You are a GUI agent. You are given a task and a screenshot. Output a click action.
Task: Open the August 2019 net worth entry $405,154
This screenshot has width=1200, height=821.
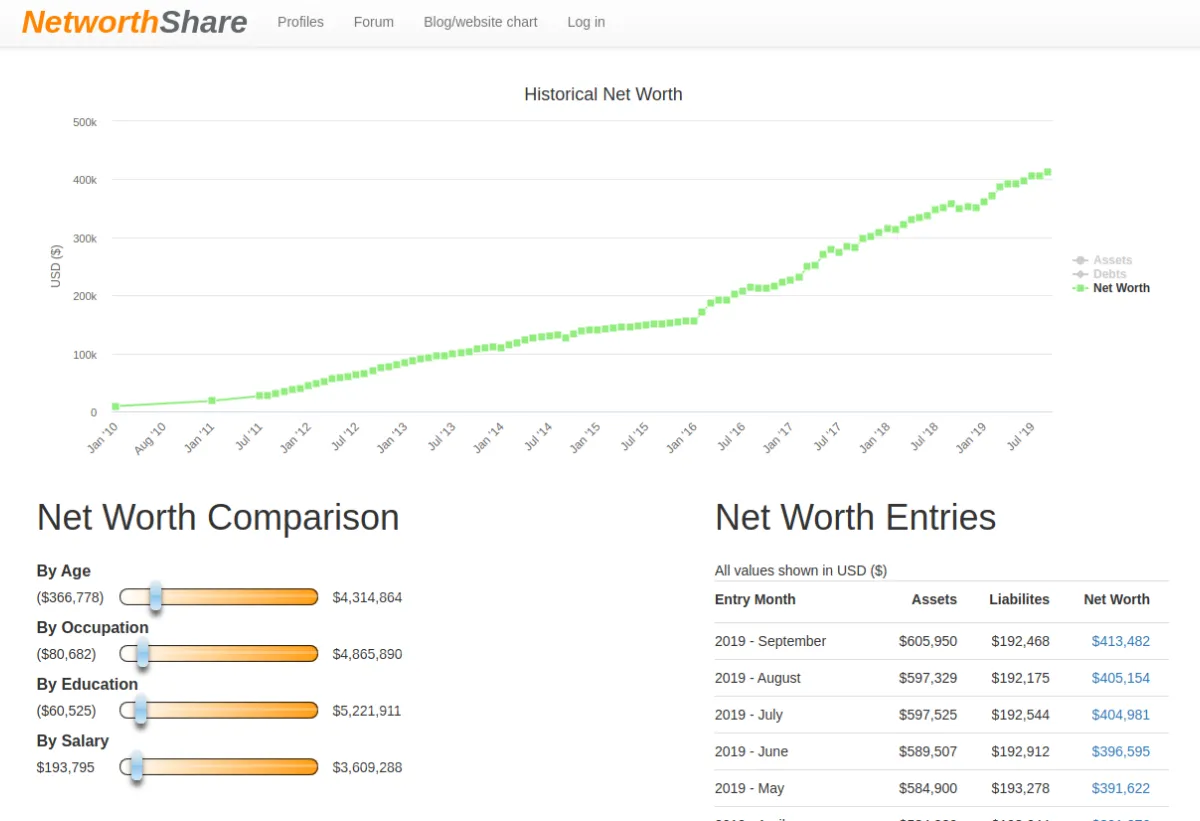tap(1121, 678)
